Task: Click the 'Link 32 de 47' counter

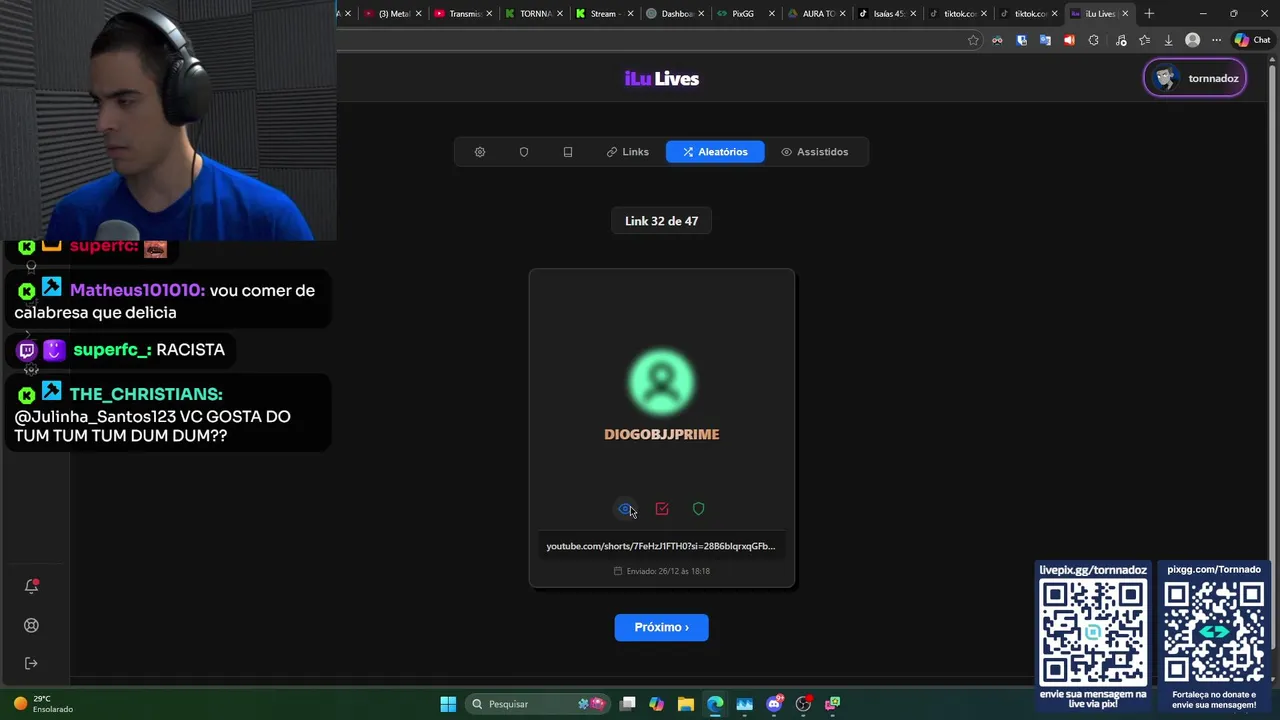Action: click(x=662, y=221)
